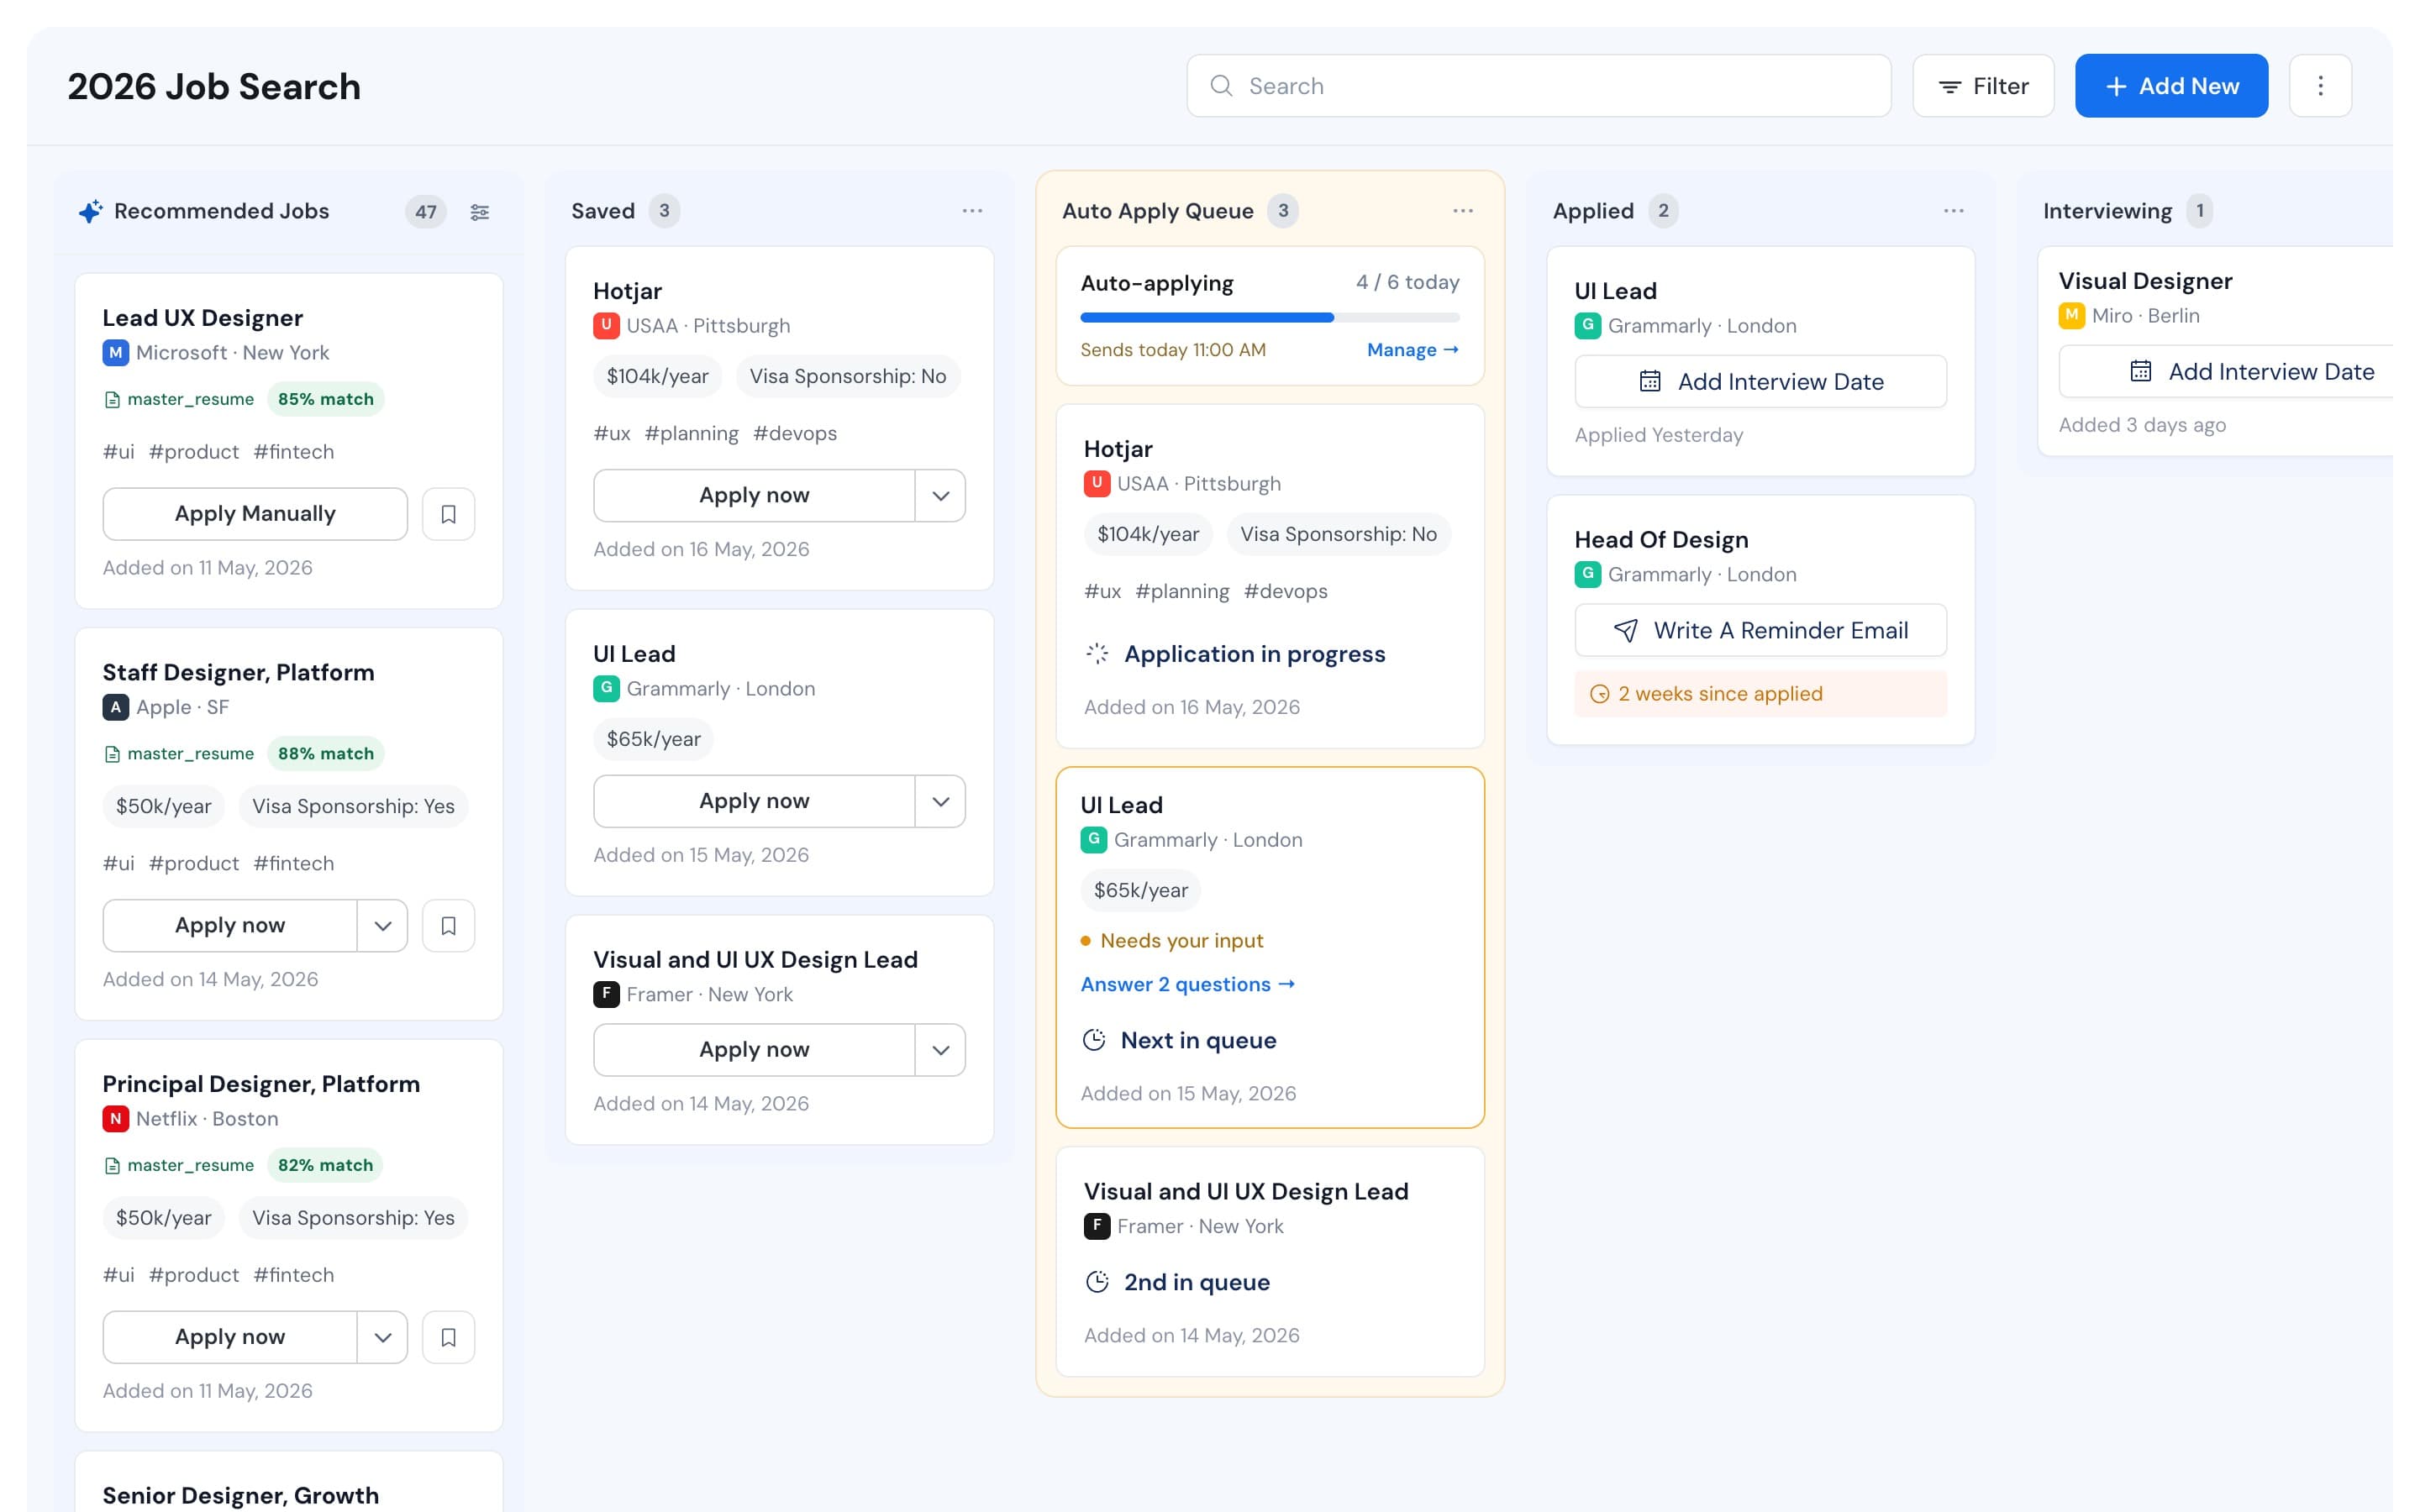Click Framer logo on saved Design Lead card

606,995
